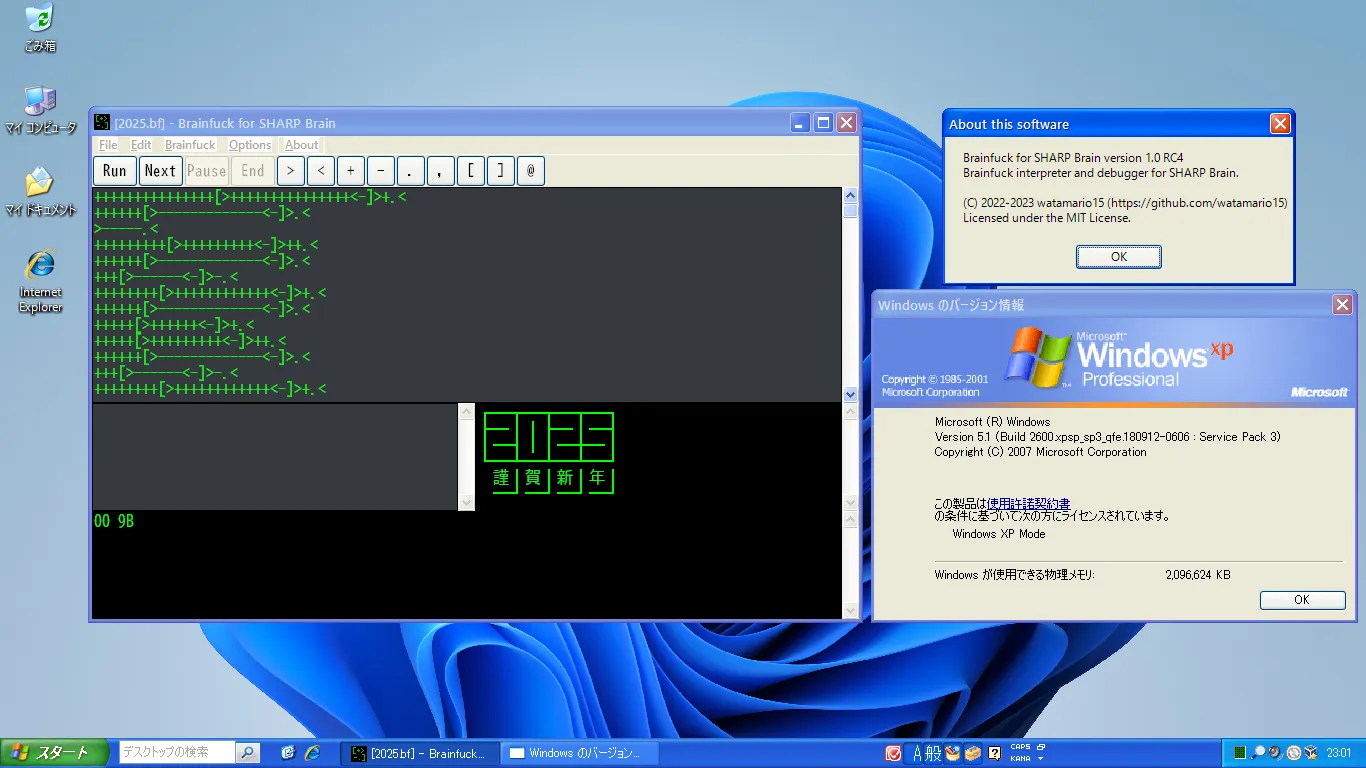The width and height of the screenshot is (1366, 768).
Task: Open IME tools box icon
Action: click(973, 753)
